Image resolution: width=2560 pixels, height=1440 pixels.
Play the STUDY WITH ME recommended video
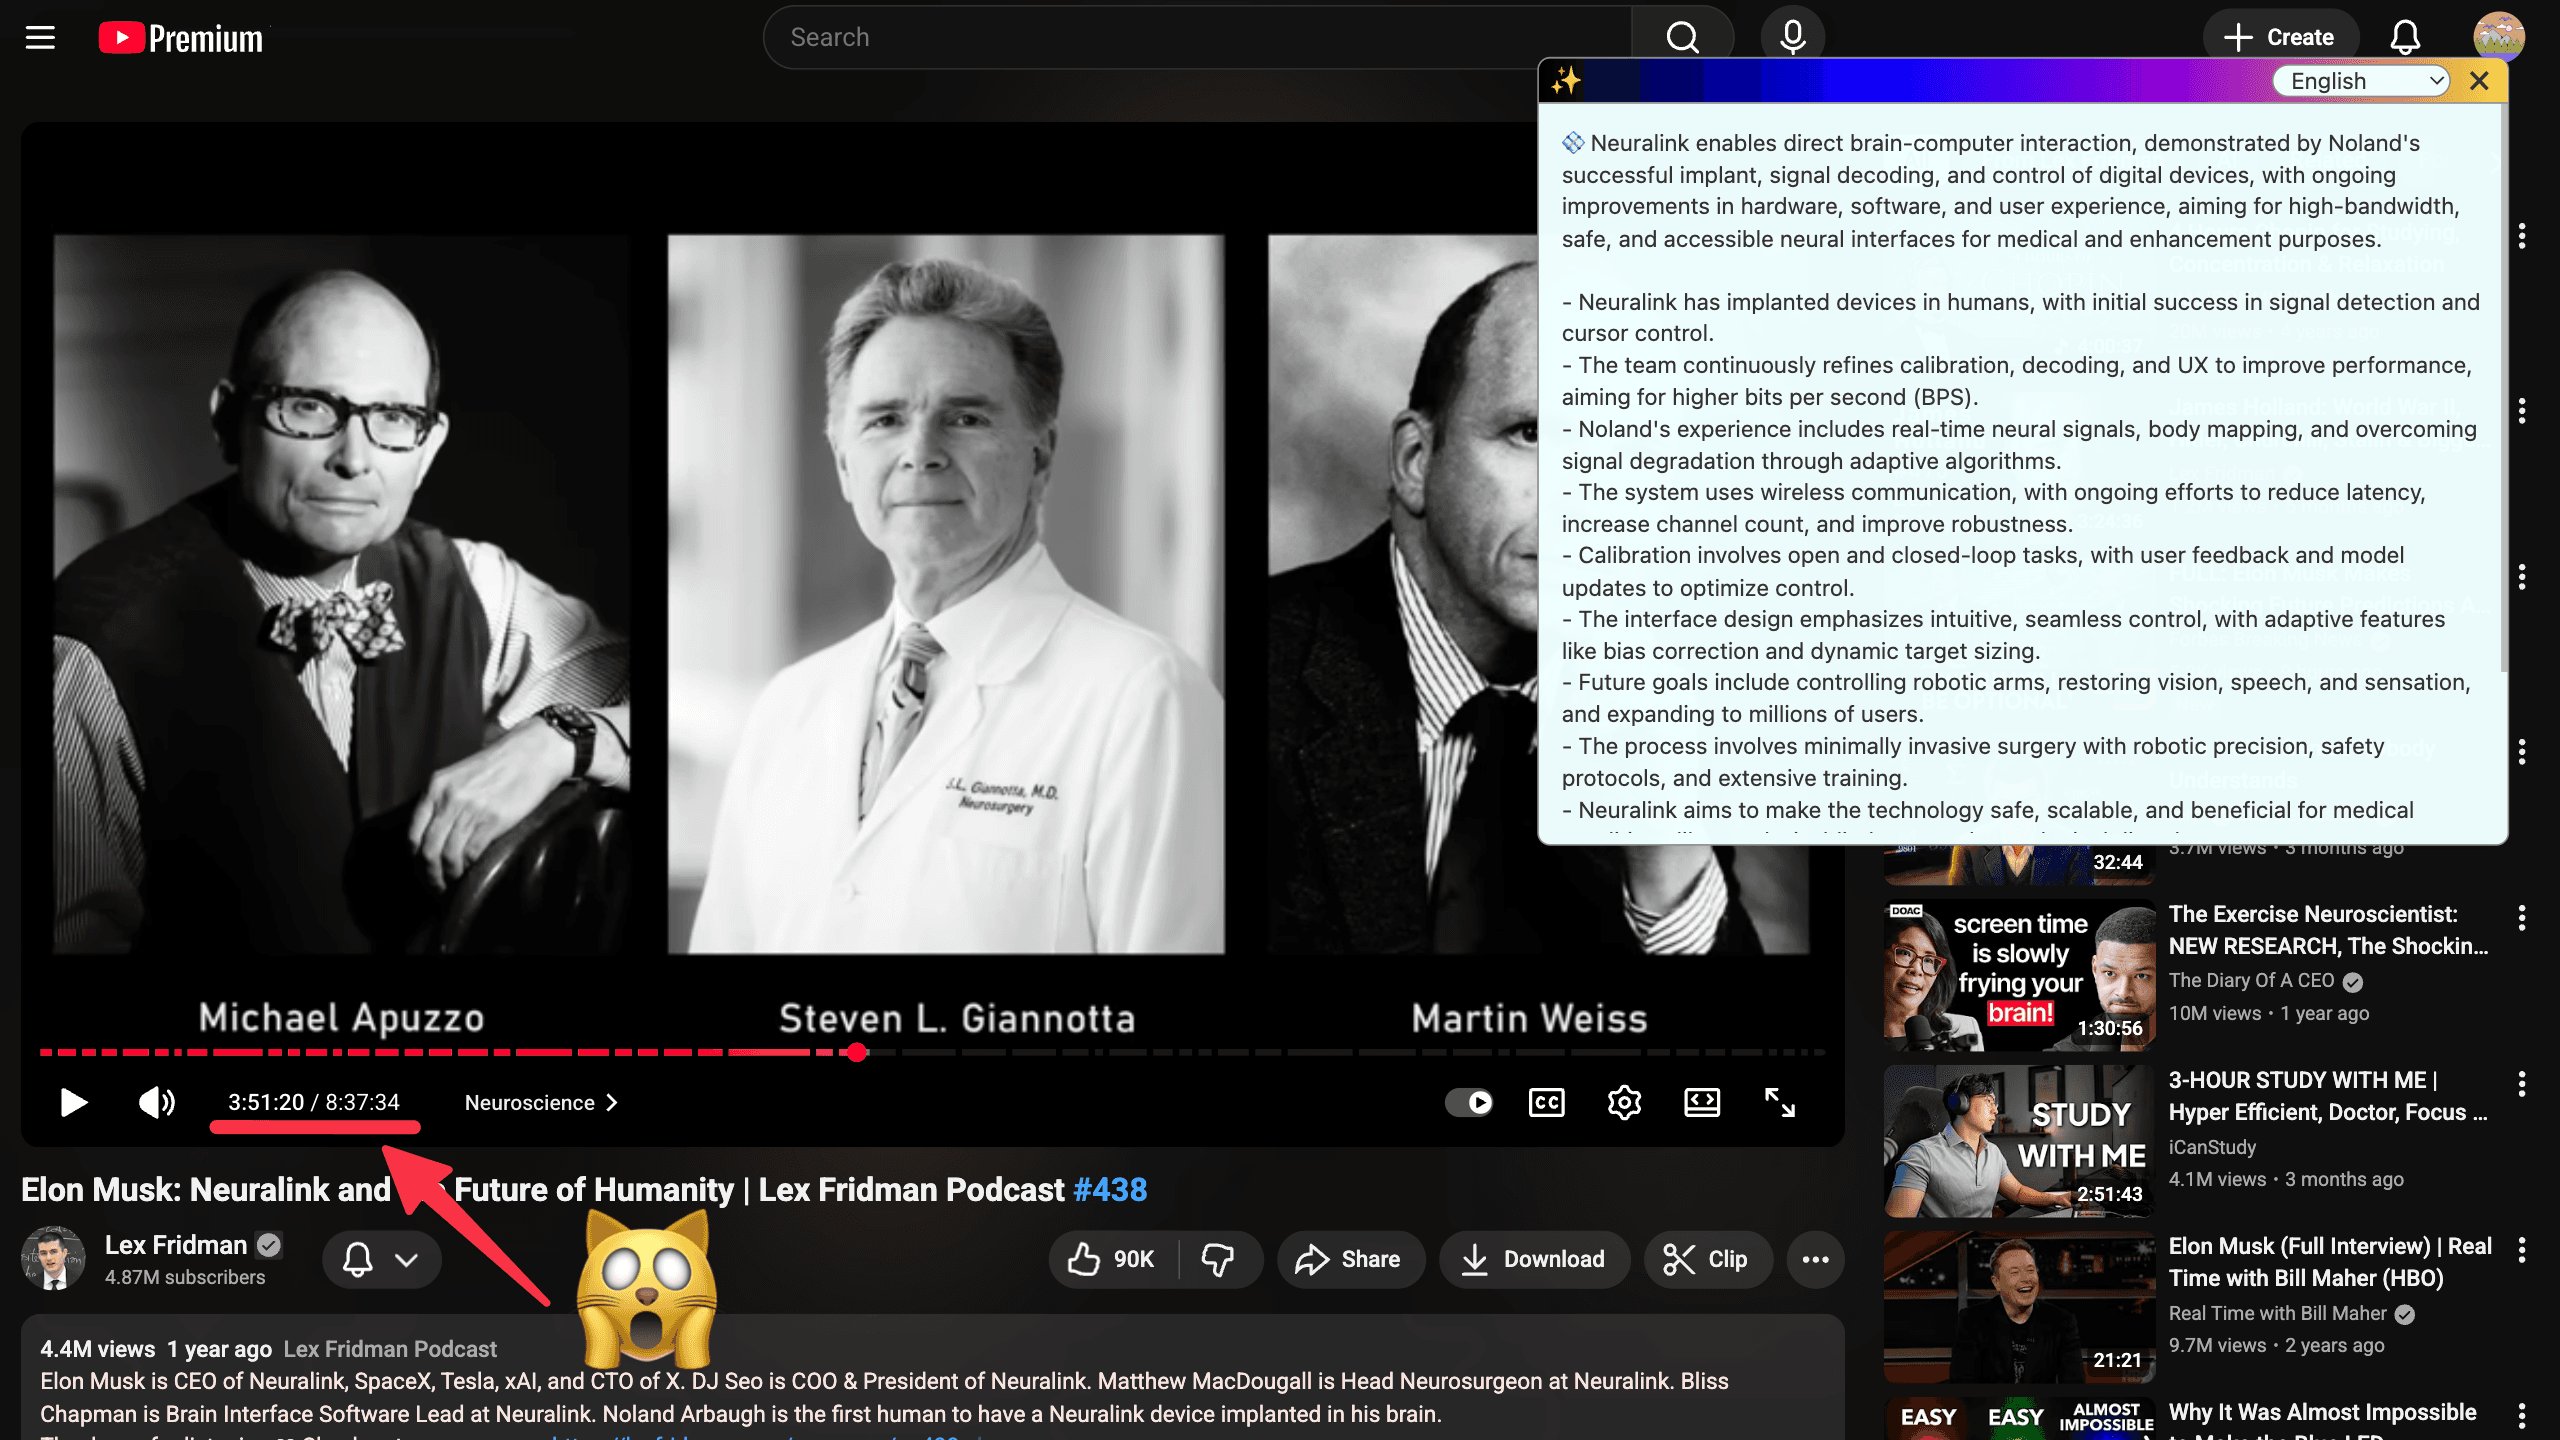click(x=2017, y=1140)
